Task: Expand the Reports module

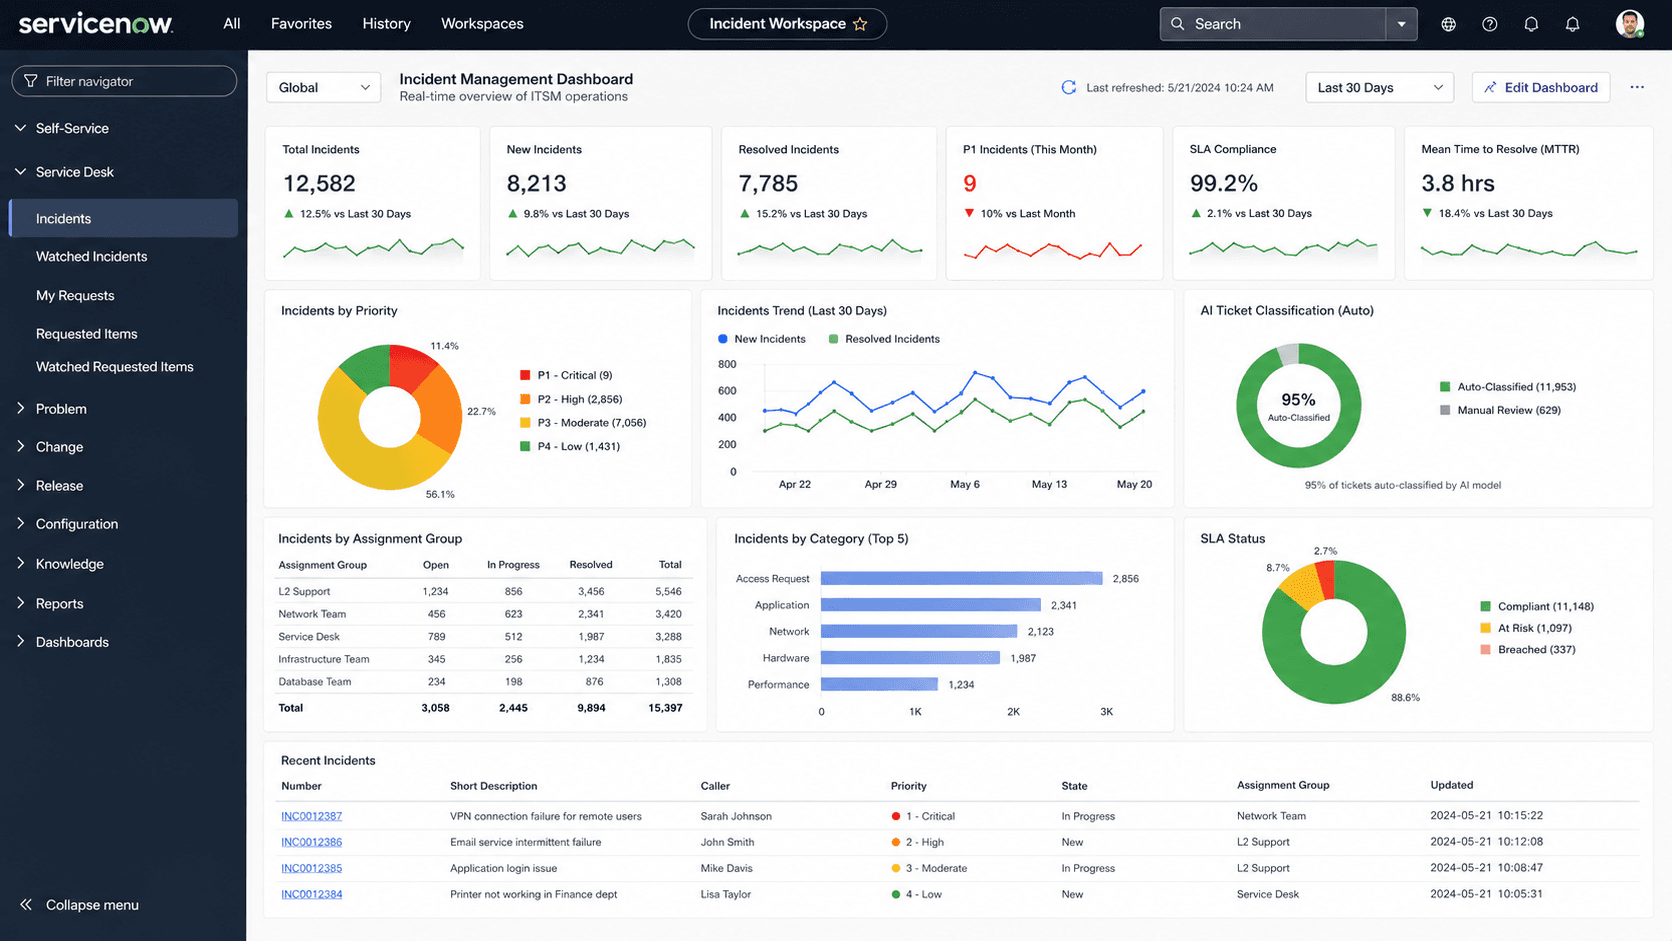Action: click(20, 603)
